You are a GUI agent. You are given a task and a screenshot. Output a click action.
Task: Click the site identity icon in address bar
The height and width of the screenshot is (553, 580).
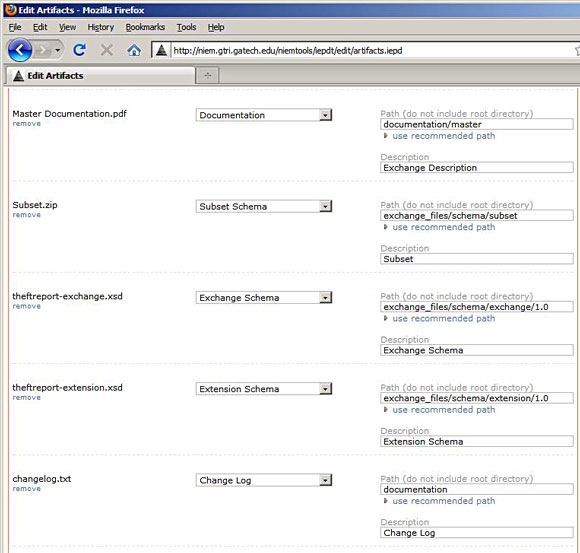(x=161, y=50)
